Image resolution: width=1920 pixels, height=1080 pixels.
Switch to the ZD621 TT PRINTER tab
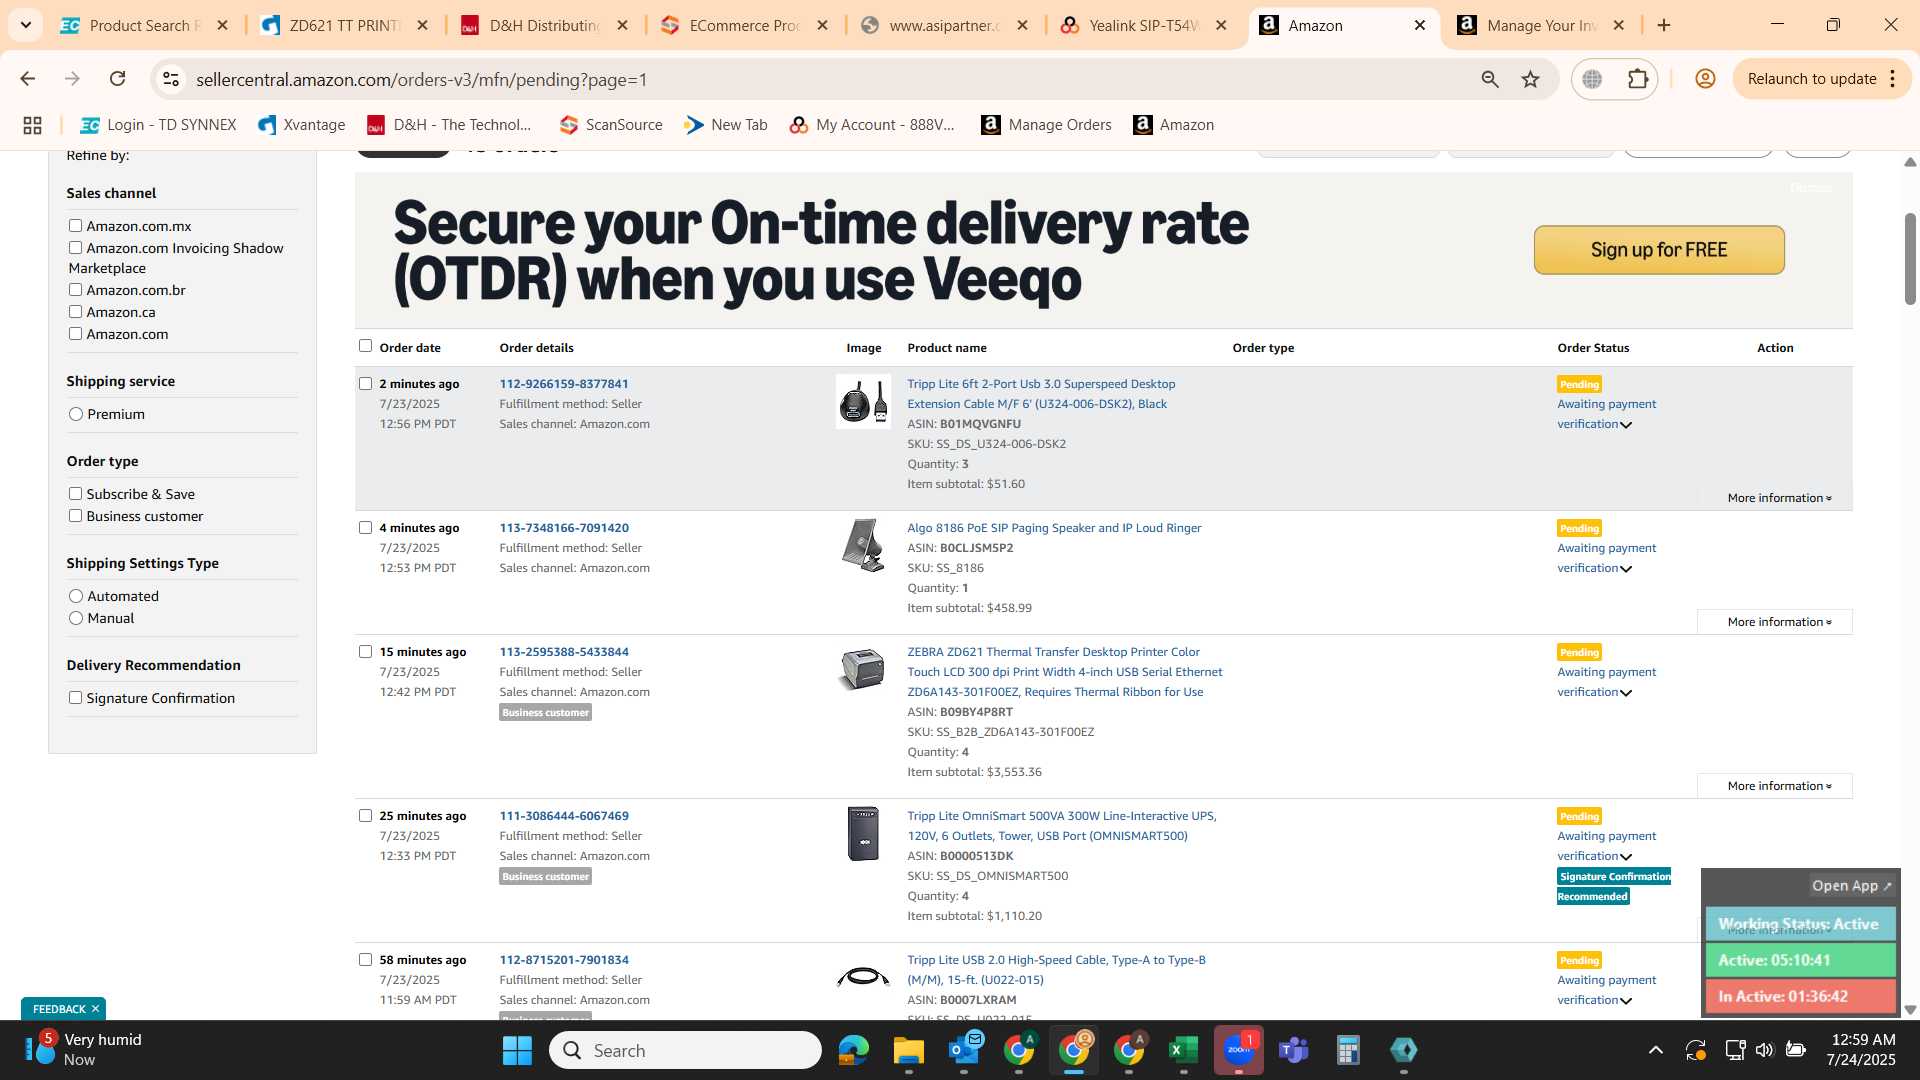345,25
